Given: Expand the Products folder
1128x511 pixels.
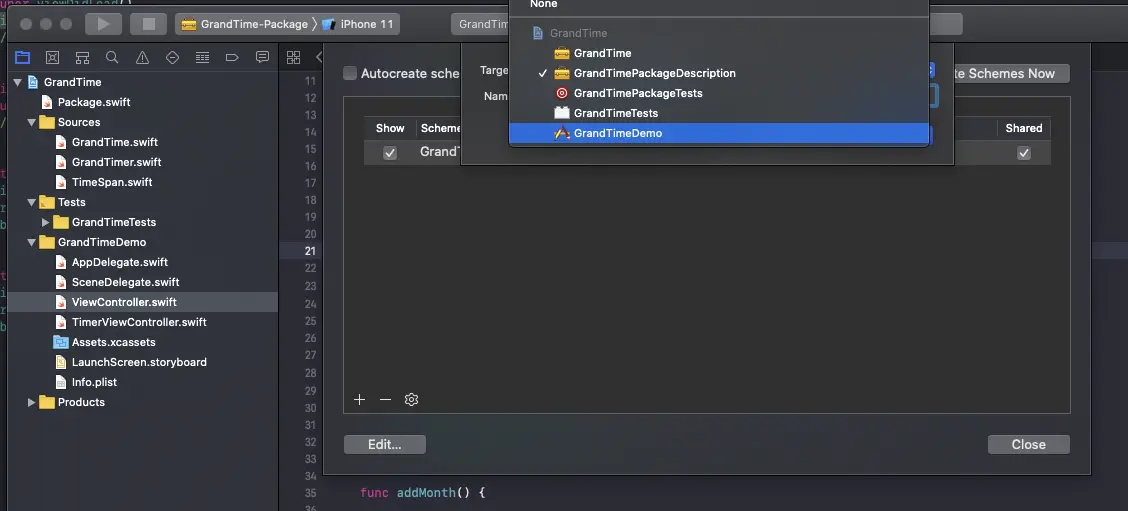Looking at the screenshot, I should pyautogui.click(x=32, y=402).
